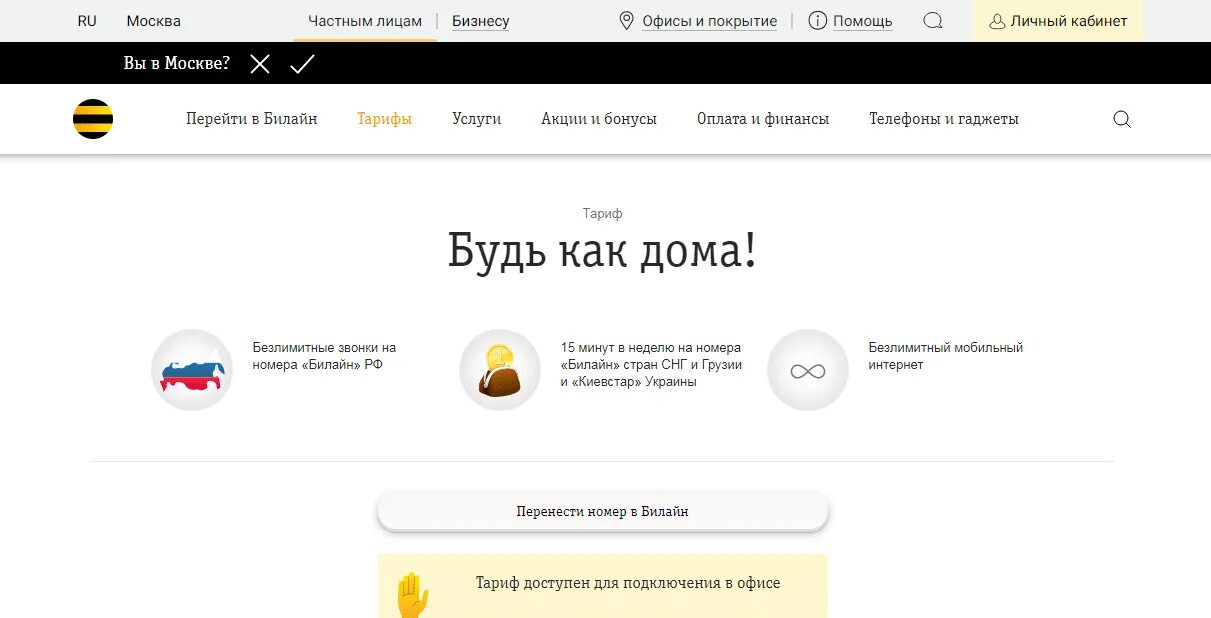Click Безлимитные звонки на номера text
The image size is (1211, 618).
coord(324,356)
